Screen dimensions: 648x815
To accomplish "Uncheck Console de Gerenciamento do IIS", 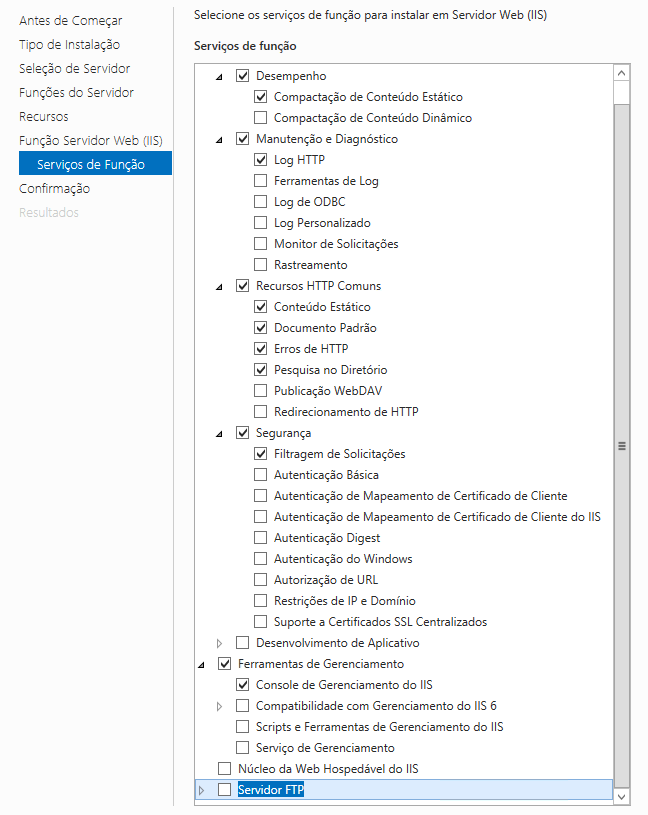I will pyautogui.click(x=243, y=685).
